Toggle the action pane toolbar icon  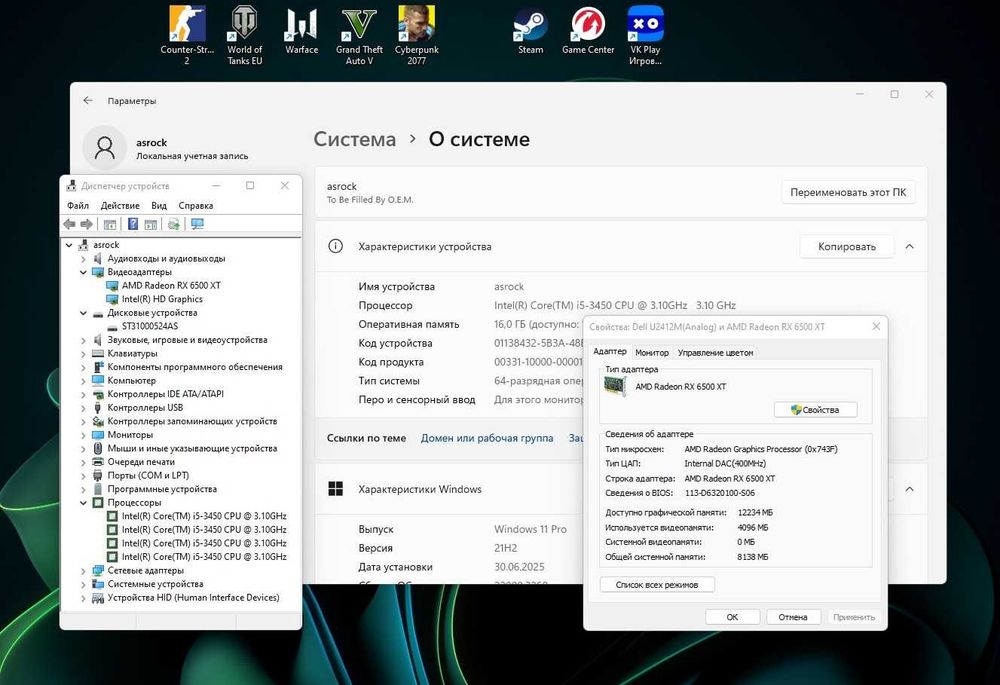coord(151,224)
